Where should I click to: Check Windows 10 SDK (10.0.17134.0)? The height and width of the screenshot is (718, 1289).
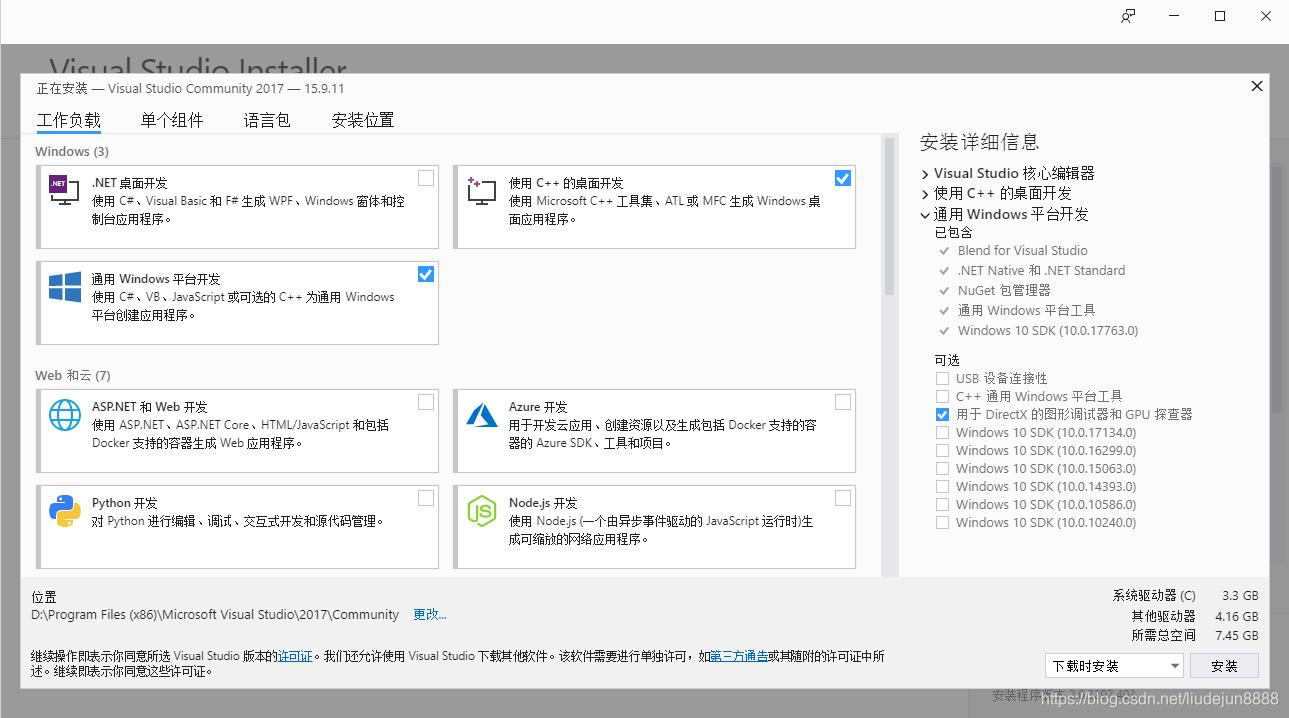pos(942,432)
